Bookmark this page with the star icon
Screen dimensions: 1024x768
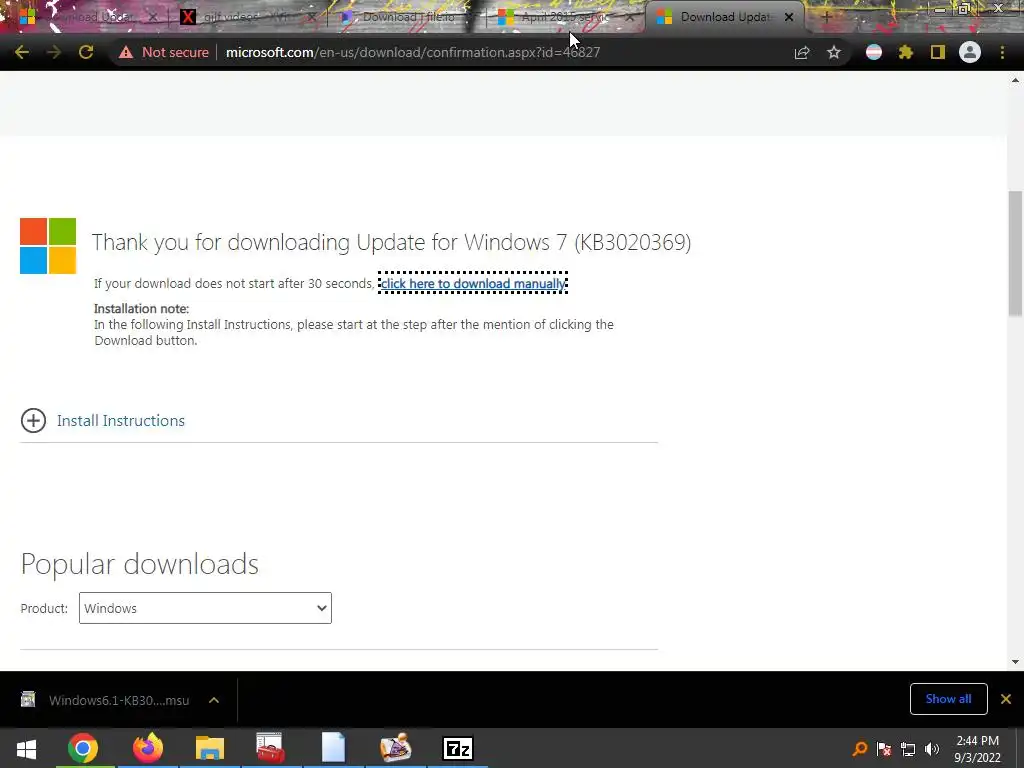click(834, 52)
